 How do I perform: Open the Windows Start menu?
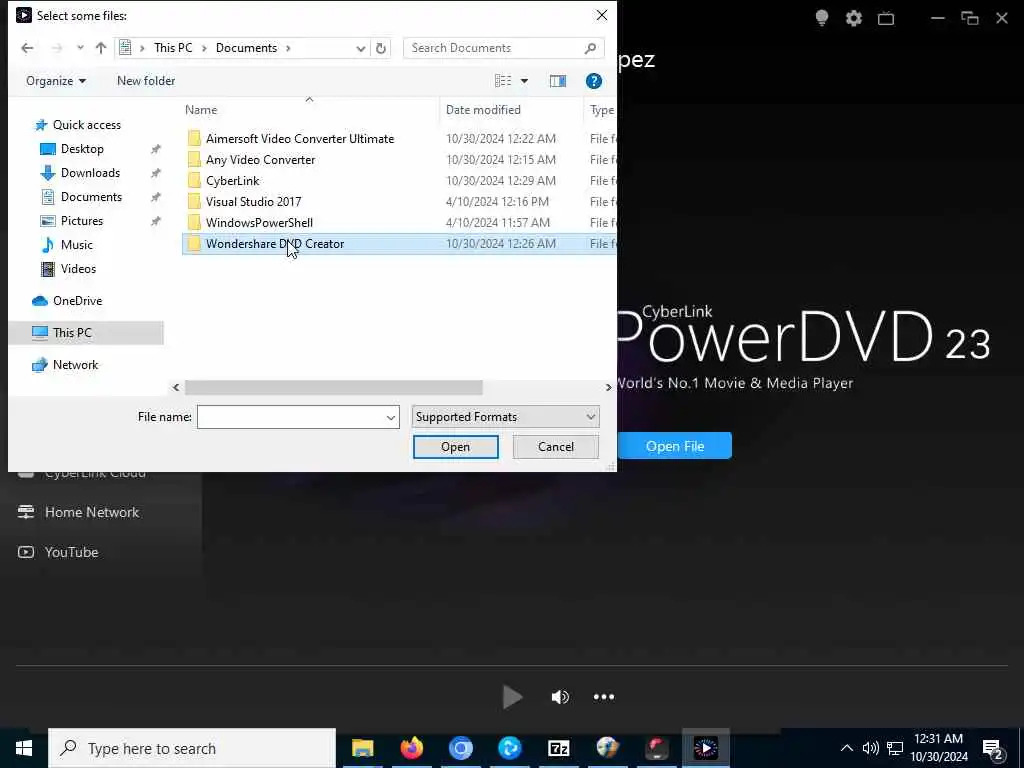click(24, 748)
